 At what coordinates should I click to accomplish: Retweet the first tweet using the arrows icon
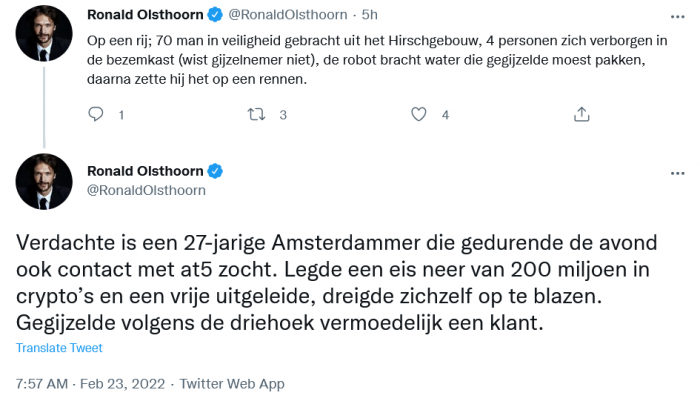pyautogui.click(x=256, y=115)
